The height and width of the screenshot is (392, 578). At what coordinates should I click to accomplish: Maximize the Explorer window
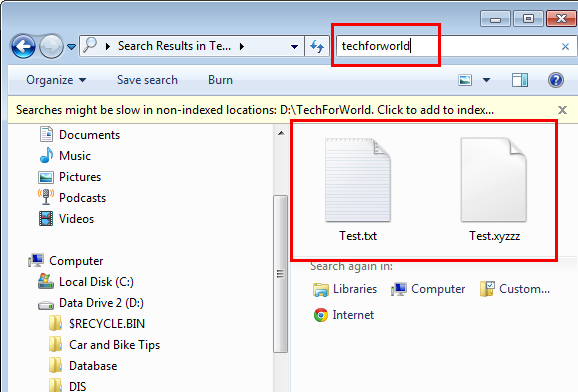(528, 18)
